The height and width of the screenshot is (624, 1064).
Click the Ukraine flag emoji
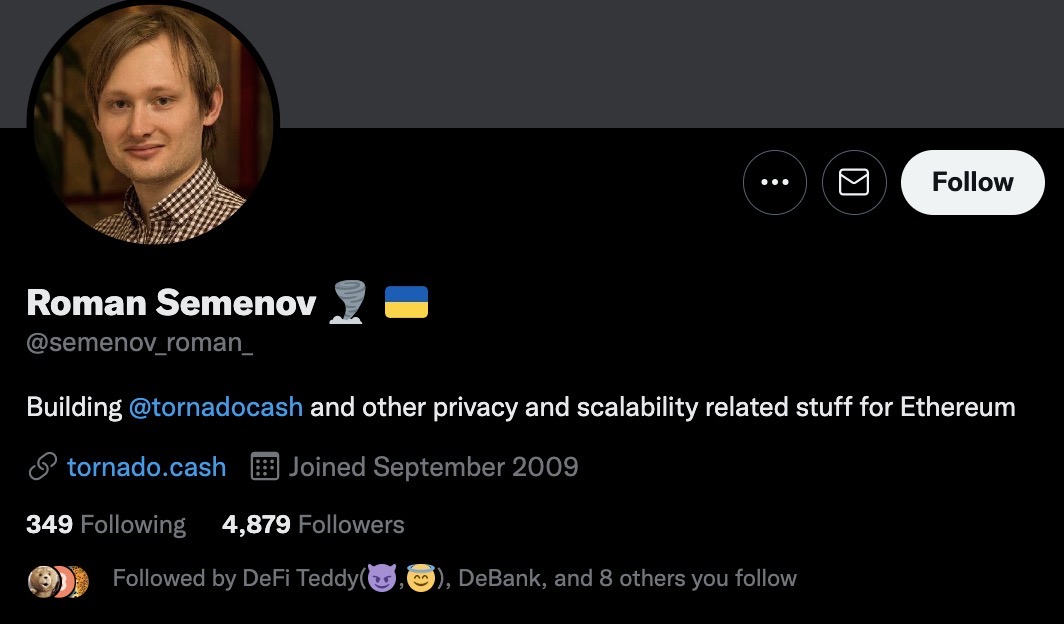pos(406,302)
